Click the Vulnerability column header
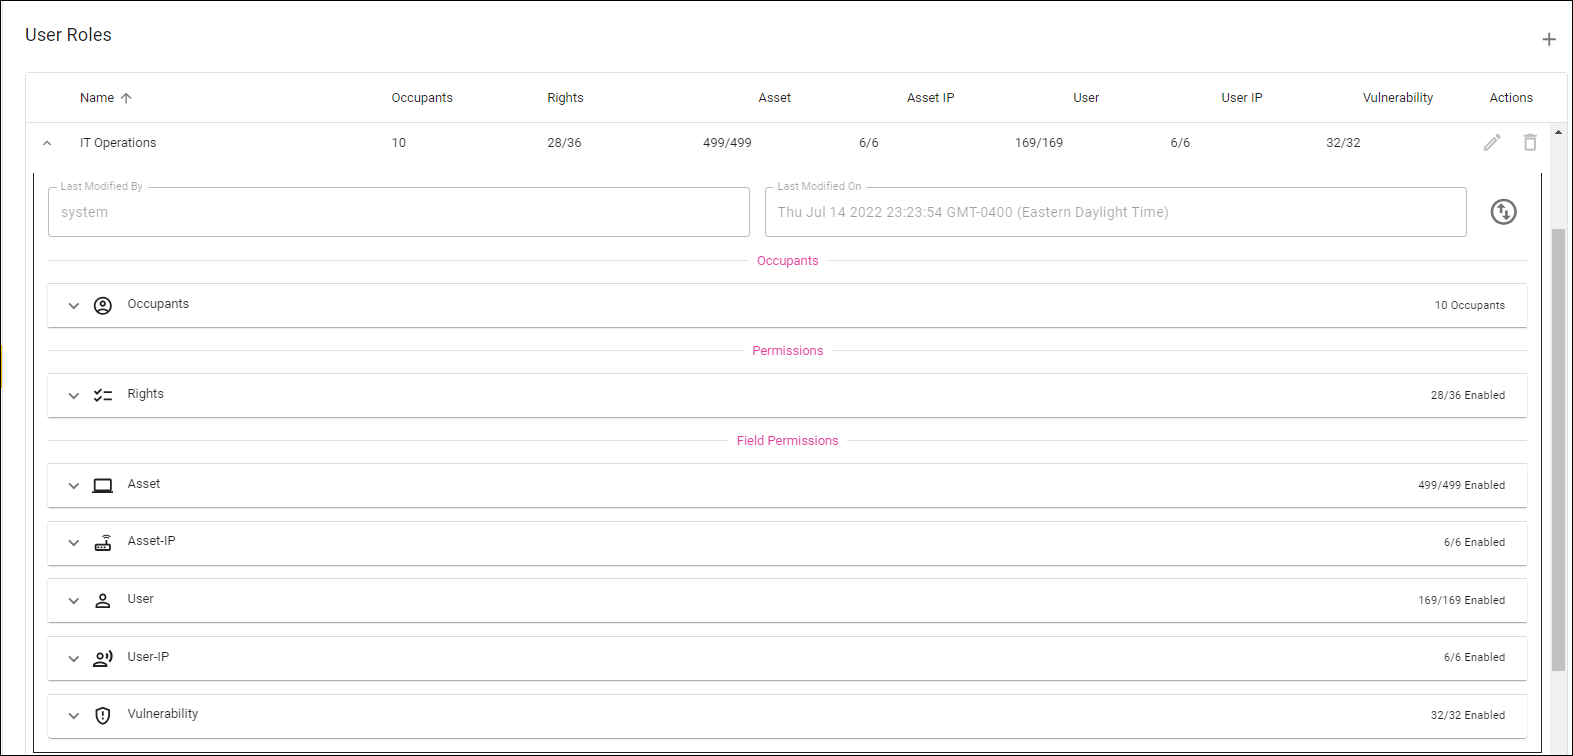 click(x=1398, y=98)
